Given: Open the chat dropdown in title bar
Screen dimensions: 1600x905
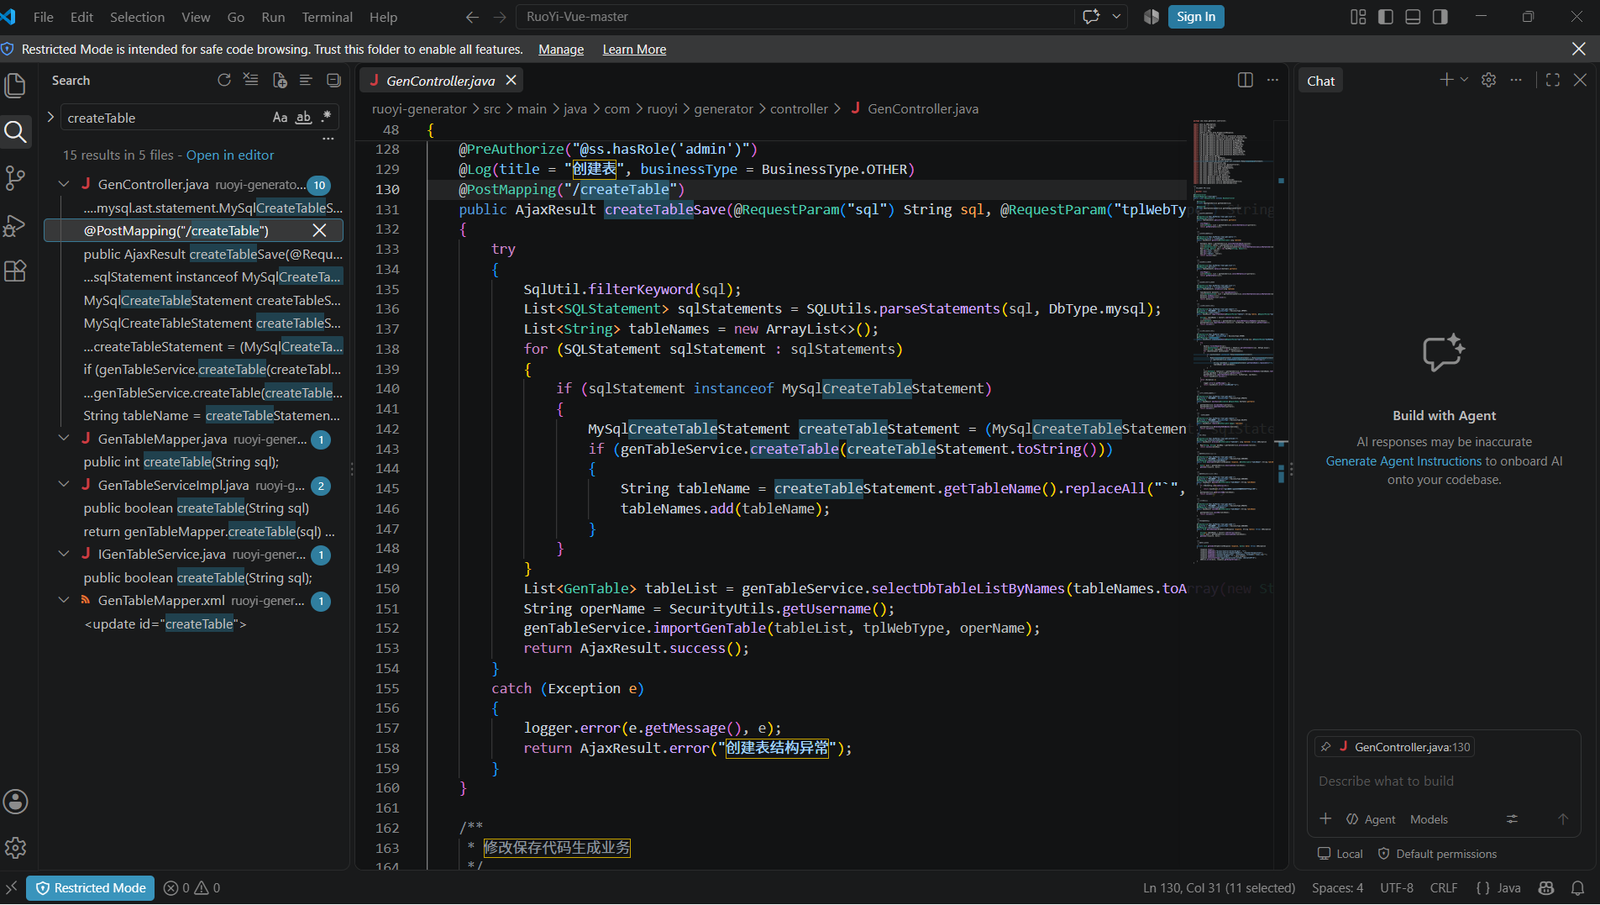Looking at the screenshot, I should click(1116, 17).
